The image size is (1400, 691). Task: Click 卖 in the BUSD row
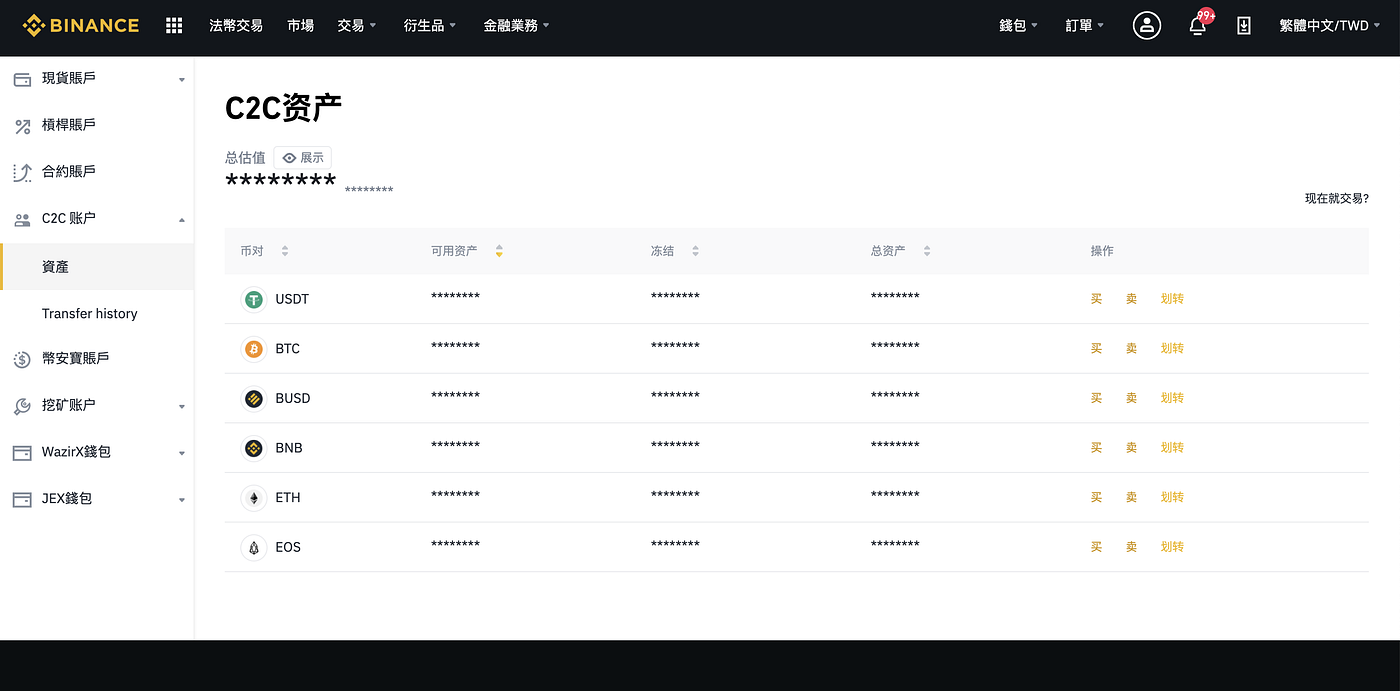pos(1131,398)
